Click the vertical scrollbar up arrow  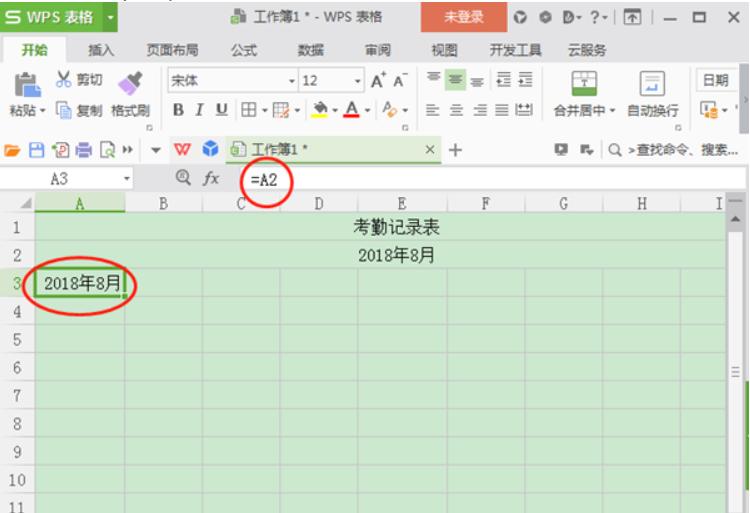tap(735, 218)
